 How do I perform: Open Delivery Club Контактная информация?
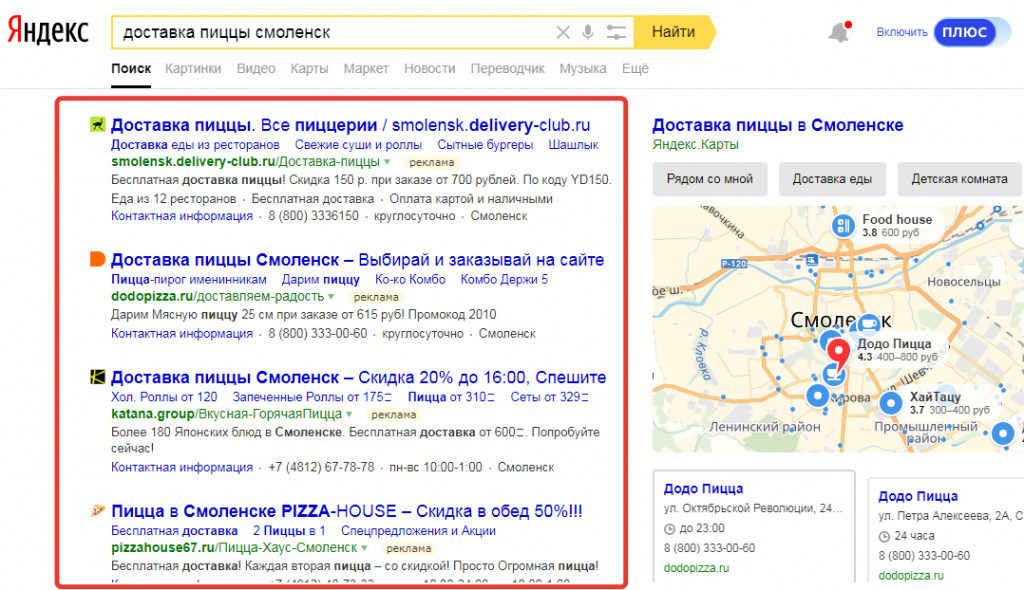[182, 216]
